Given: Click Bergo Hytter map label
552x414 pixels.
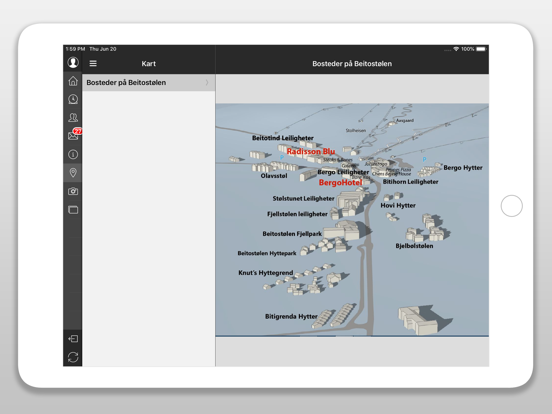Looking at the screenshot, I should (463, 168).
